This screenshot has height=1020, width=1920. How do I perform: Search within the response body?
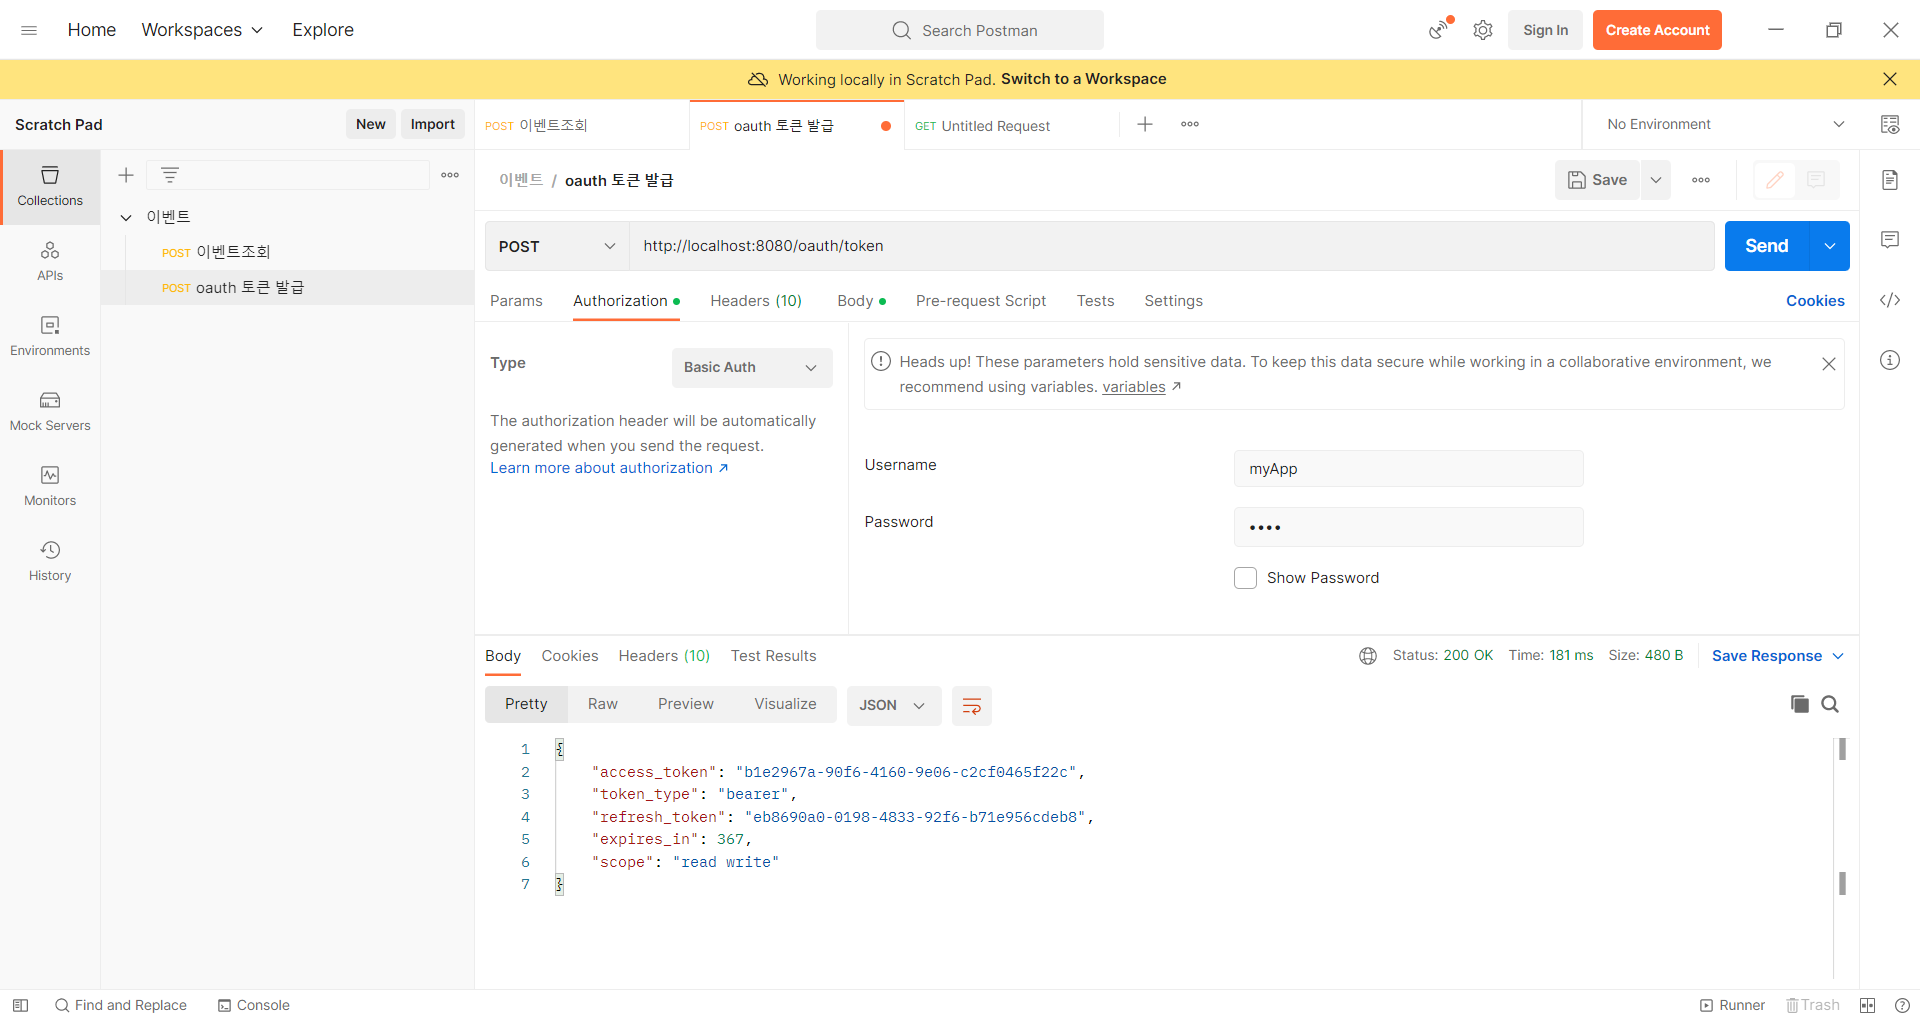1830,704
